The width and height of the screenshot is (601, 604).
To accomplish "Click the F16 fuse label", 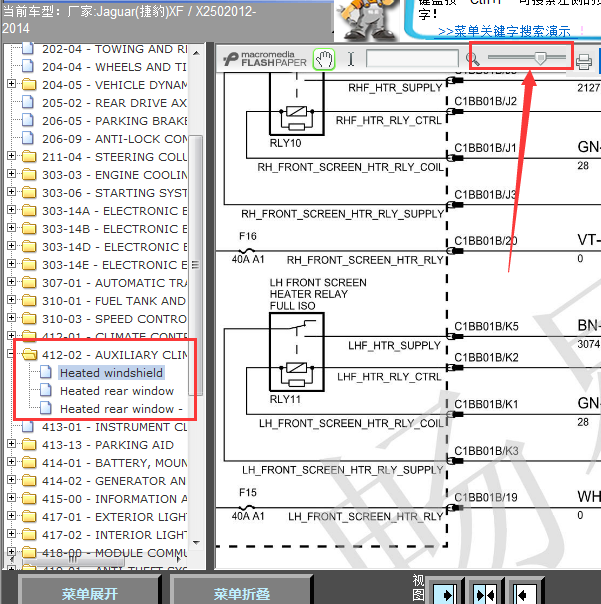I will [248, 236].
